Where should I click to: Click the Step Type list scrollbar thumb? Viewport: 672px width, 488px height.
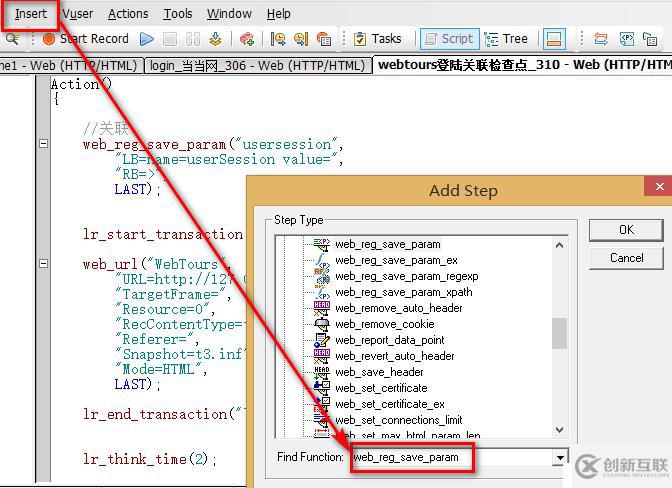point(560,333)
